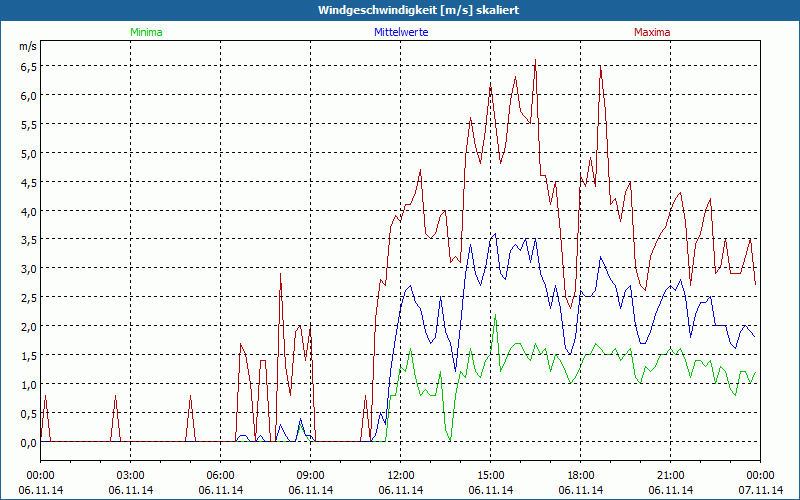Click the 07.11.14 date label
The image size is (800, 500).
point(761,490)
